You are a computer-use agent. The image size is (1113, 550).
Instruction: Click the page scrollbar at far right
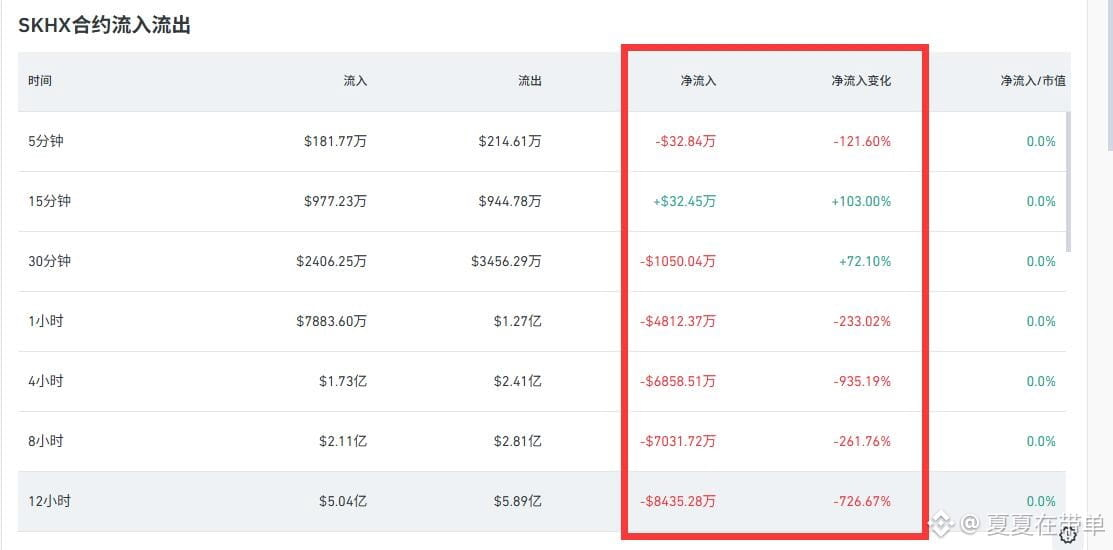1109,75
